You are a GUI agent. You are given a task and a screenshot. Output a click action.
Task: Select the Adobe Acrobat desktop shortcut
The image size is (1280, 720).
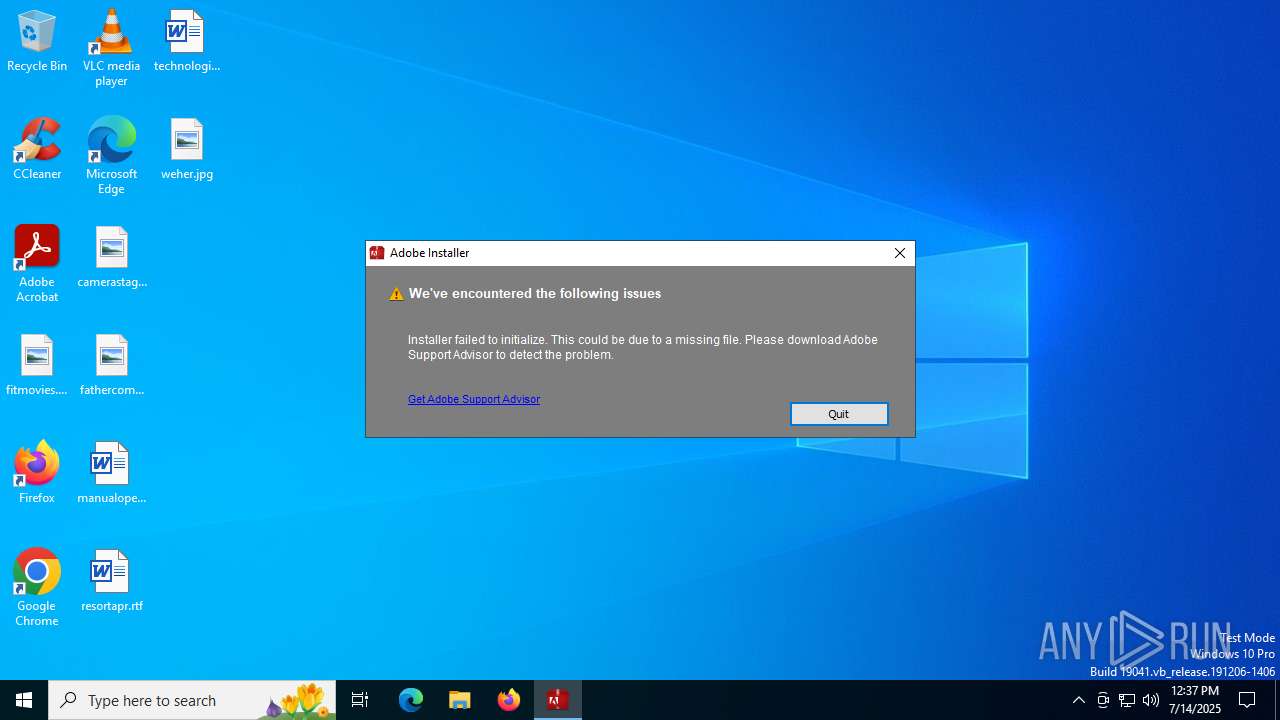[x=37, y=263]
